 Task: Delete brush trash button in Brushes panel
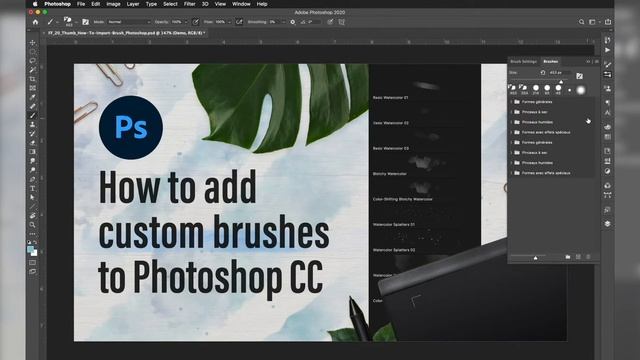pos(588,257)
